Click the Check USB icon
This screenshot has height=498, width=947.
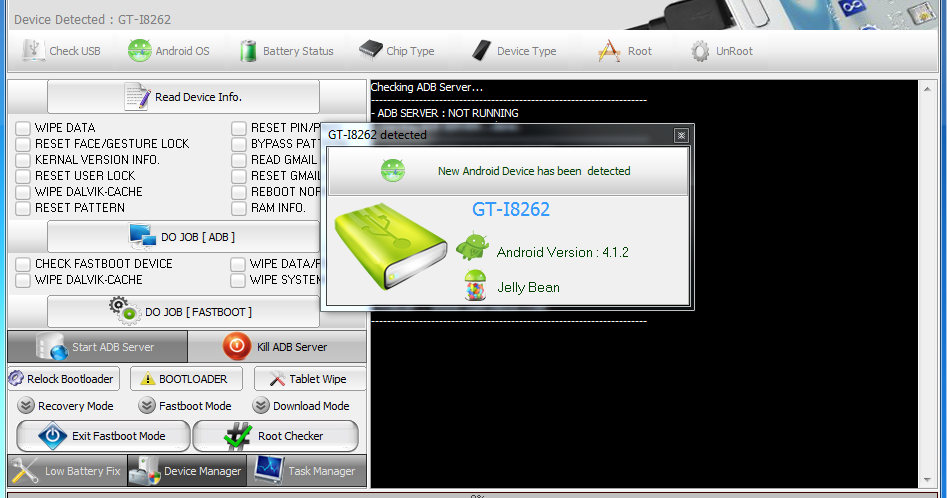point(33,50)
